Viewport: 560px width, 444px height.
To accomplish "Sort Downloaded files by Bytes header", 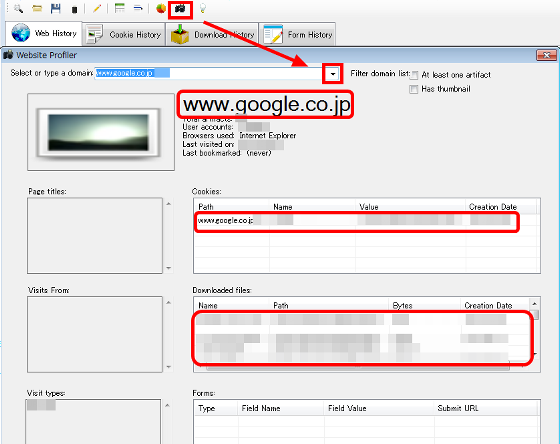I will 424,305.
